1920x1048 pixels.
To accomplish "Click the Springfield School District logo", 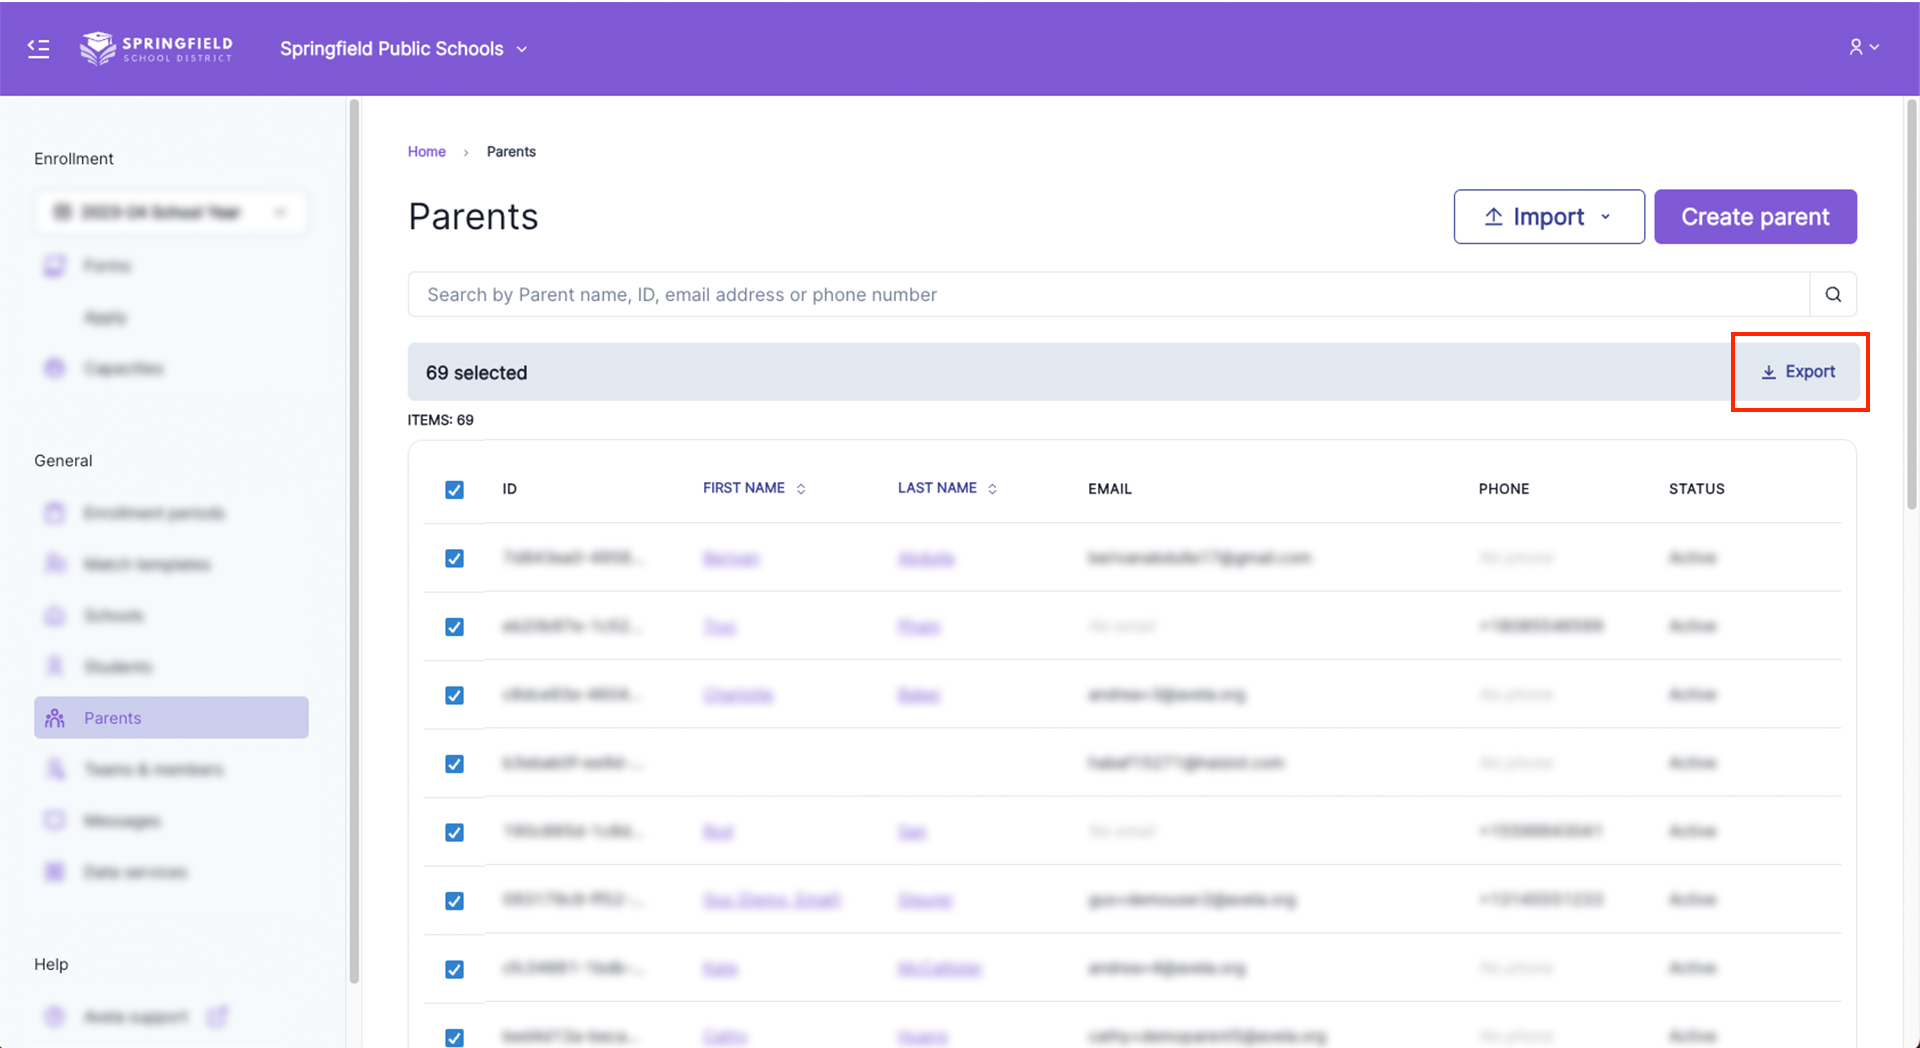I will pyautogui.click(x=156, y=48).
